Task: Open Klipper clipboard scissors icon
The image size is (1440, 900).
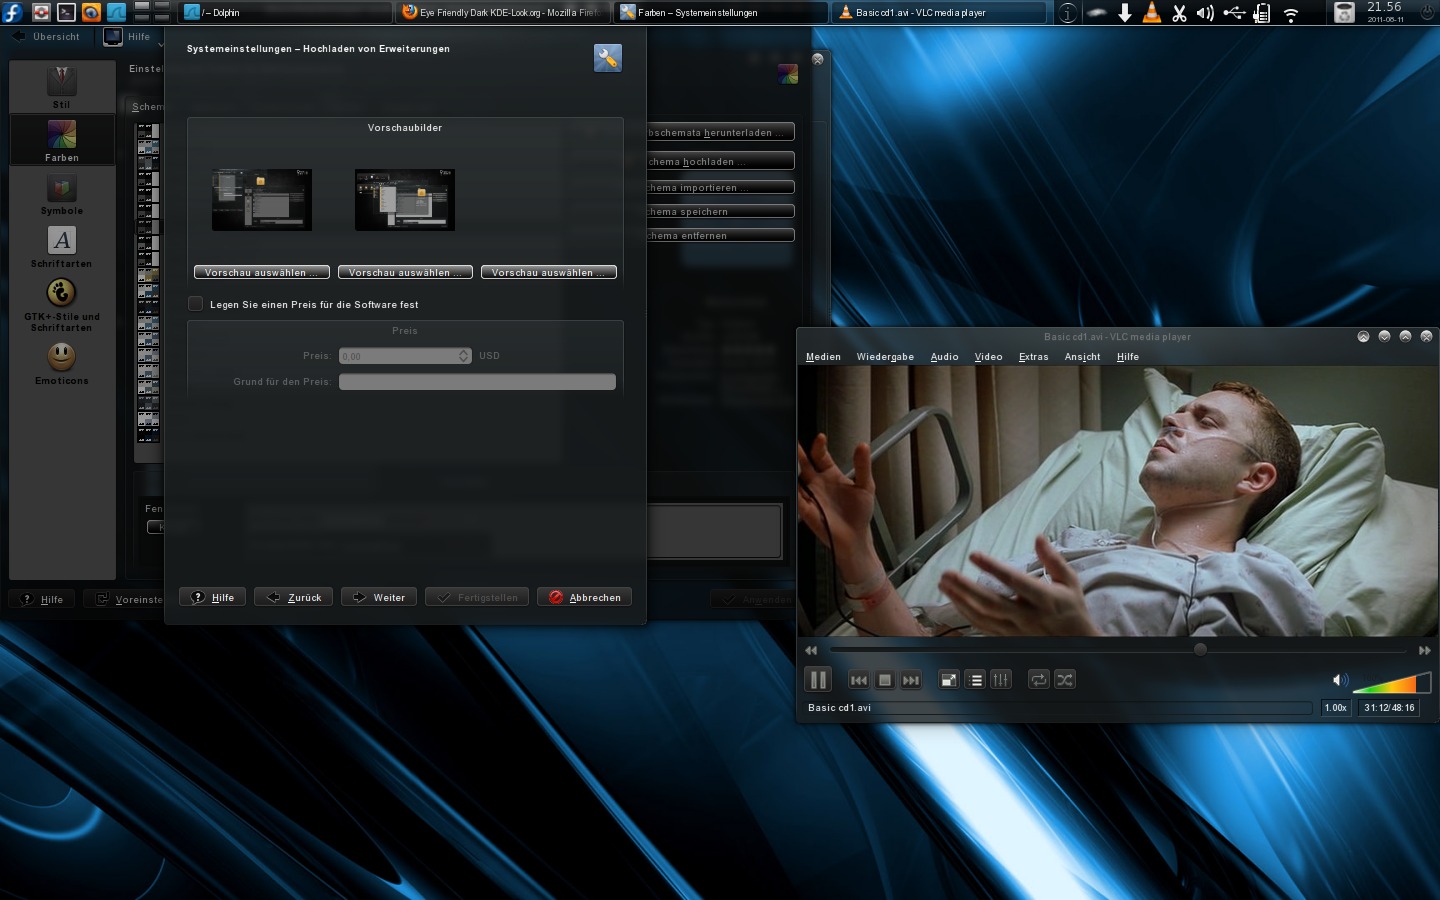Action: 1179,13
